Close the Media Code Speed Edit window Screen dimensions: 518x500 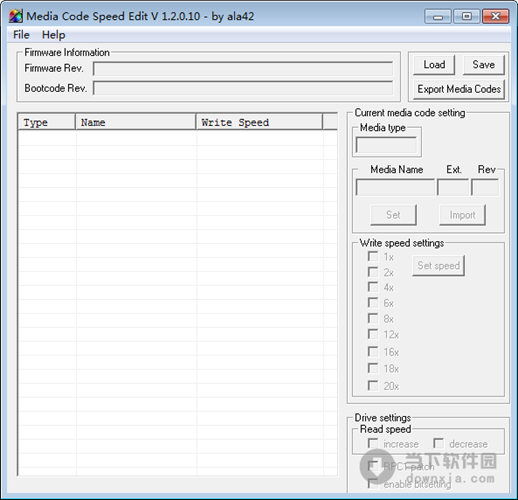tap(496, 16)
